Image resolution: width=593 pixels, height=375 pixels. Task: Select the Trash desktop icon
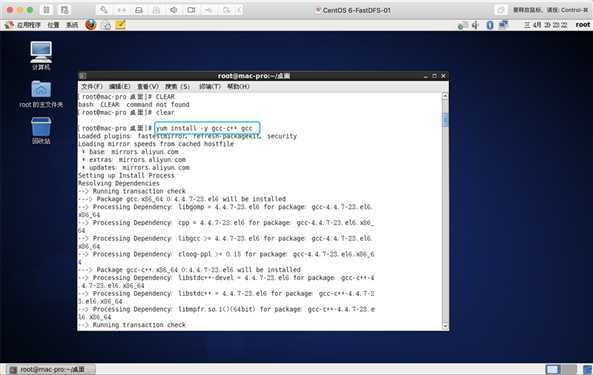point(41,130)
